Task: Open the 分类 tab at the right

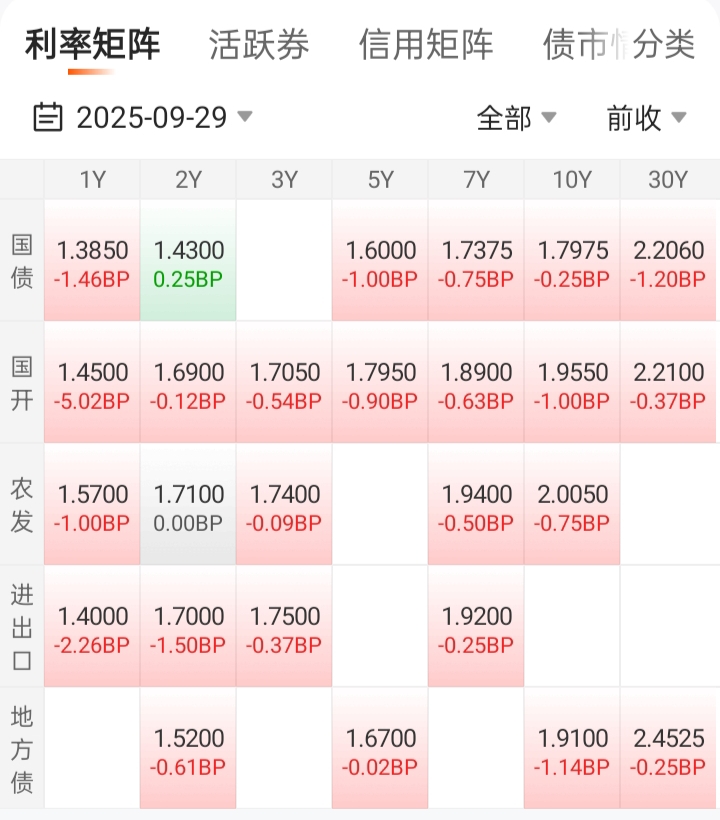Action: click(664, 44)
